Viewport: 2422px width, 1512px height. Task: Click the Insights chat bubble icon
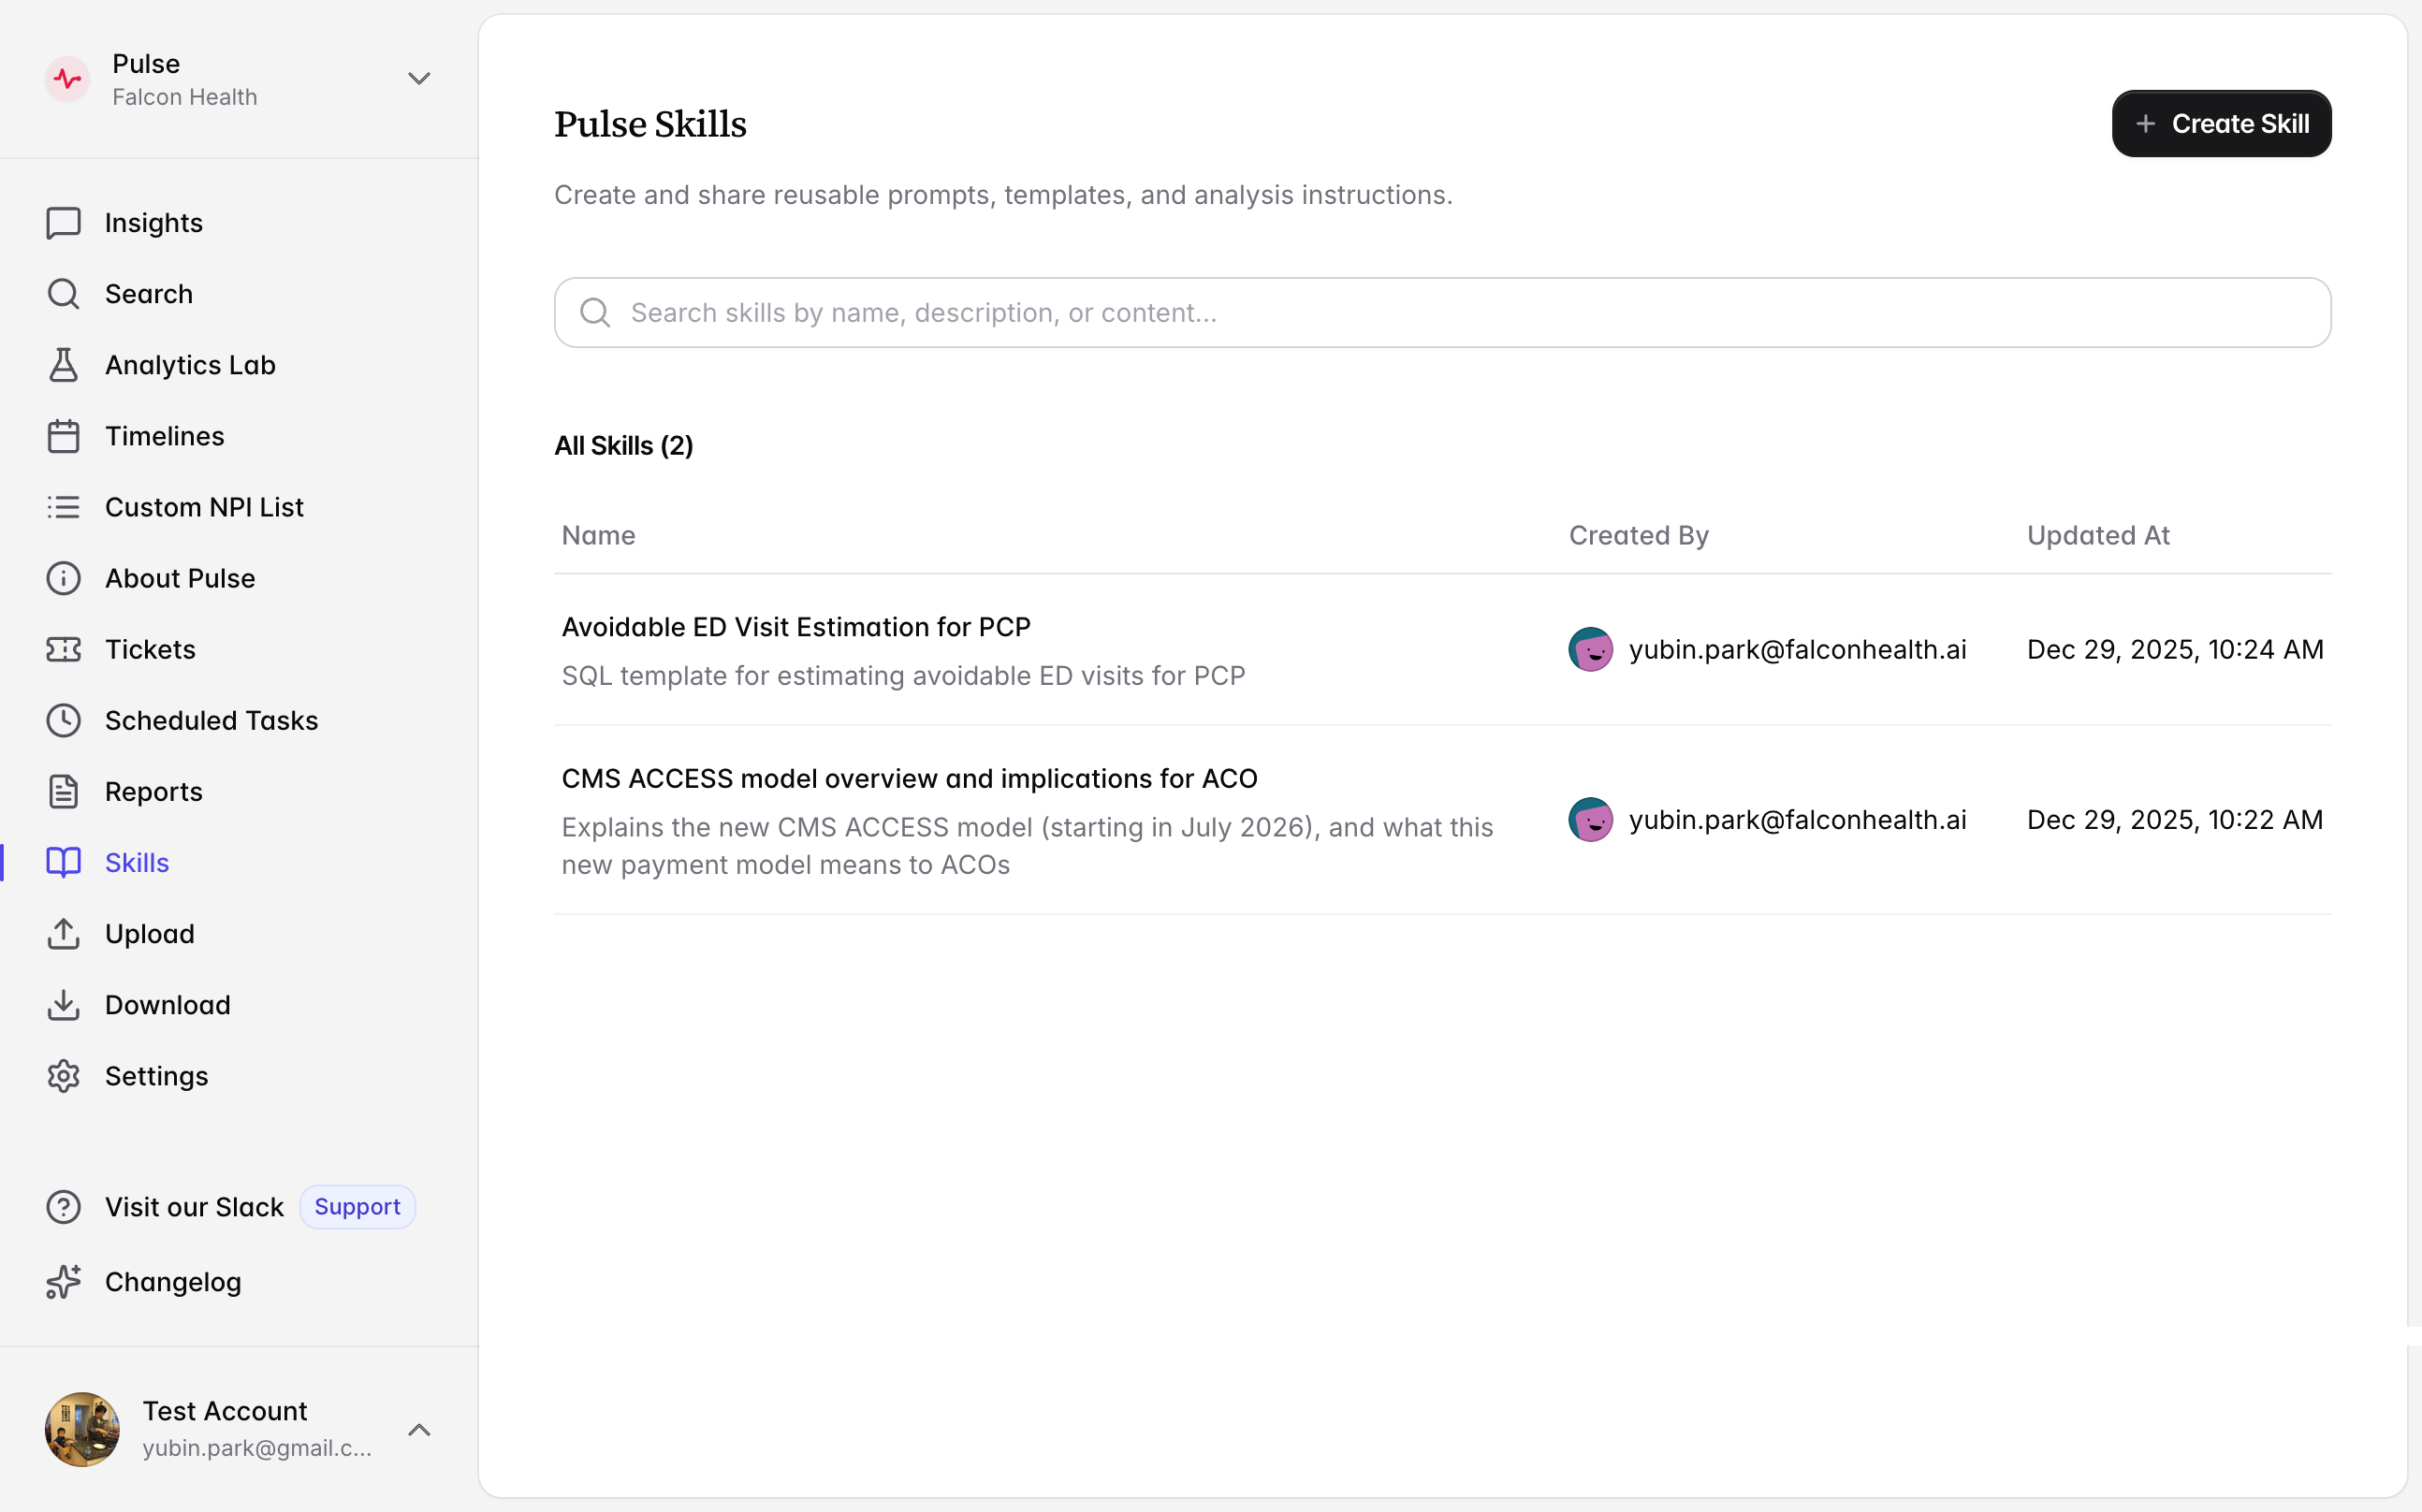(63, 223)
